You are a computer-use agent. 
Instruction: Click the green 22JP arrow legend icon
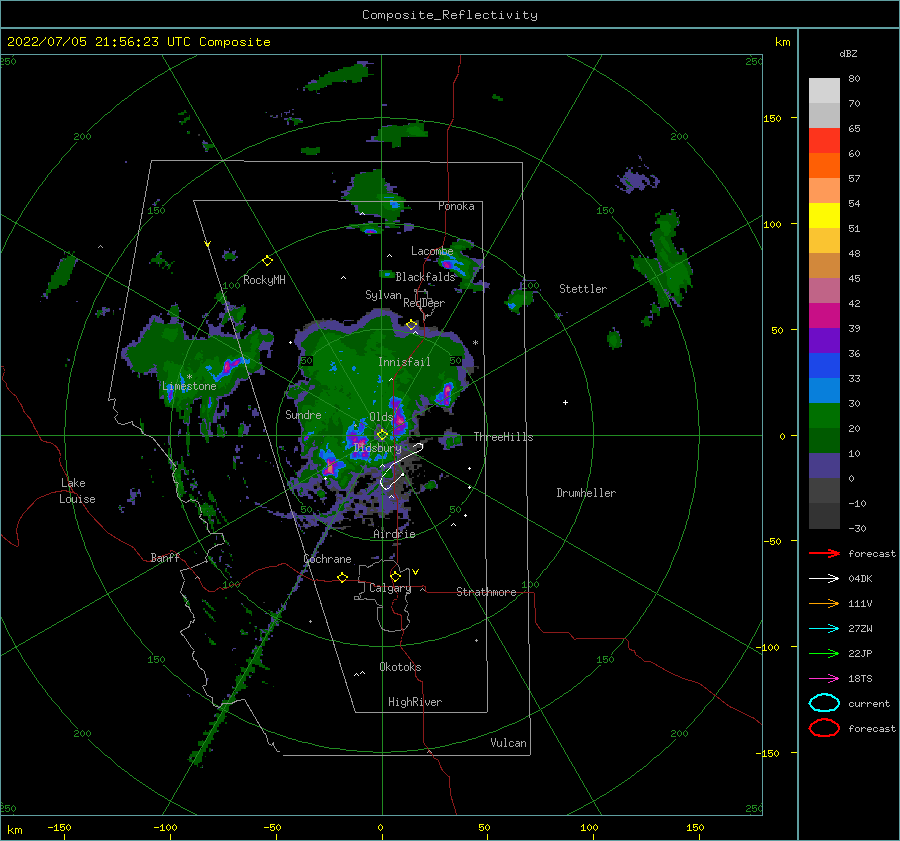[x=824, y=653]
